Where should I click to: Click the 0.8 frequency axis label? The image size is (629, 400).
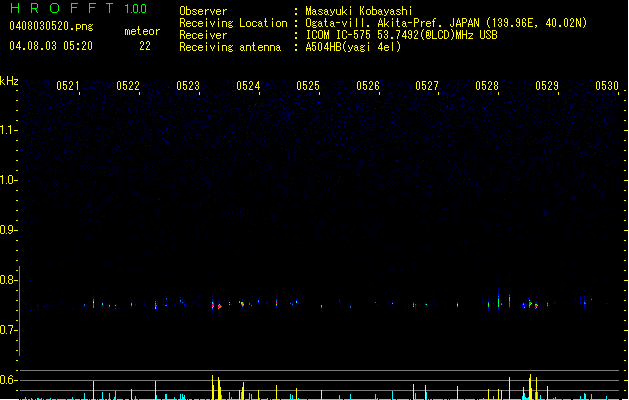(x=7, y=280)
